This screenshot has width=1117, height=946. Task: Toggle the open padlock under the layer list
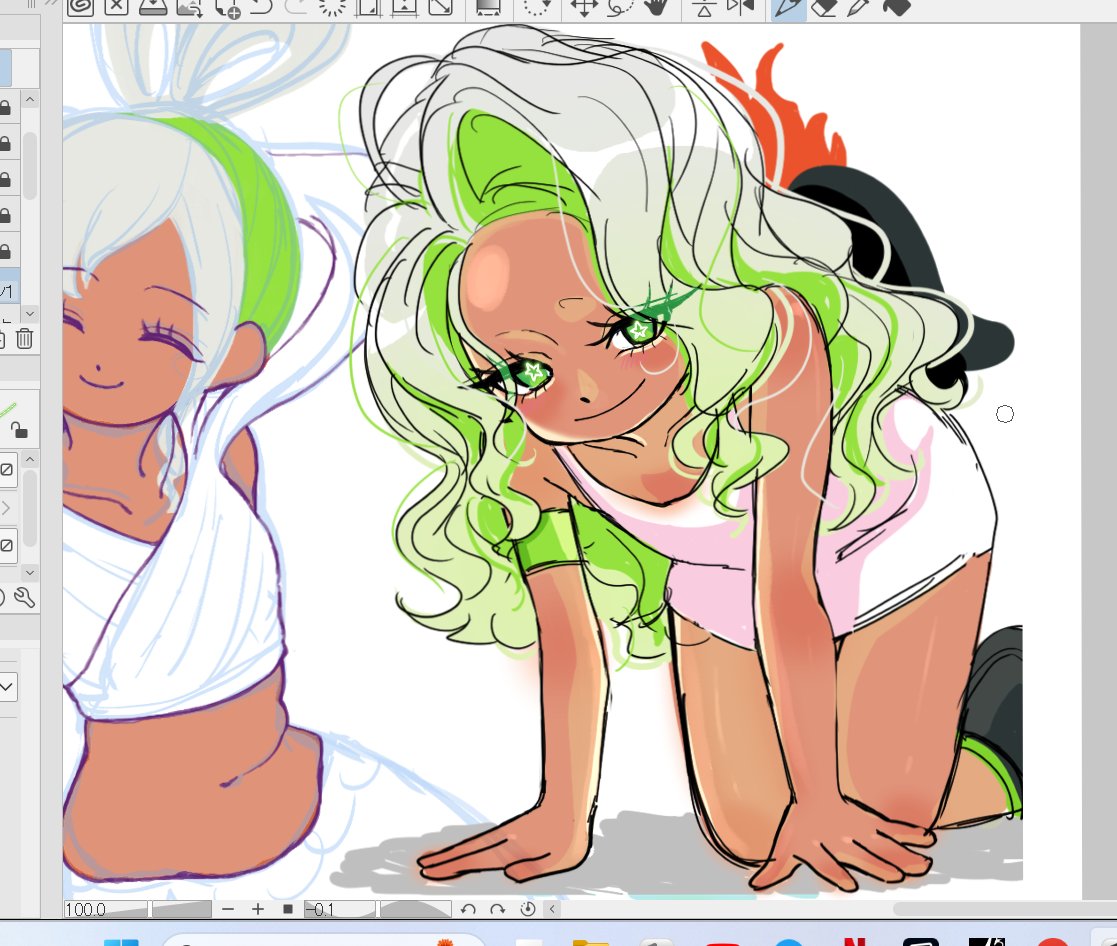pyautogui.click(x=19, y=430)
